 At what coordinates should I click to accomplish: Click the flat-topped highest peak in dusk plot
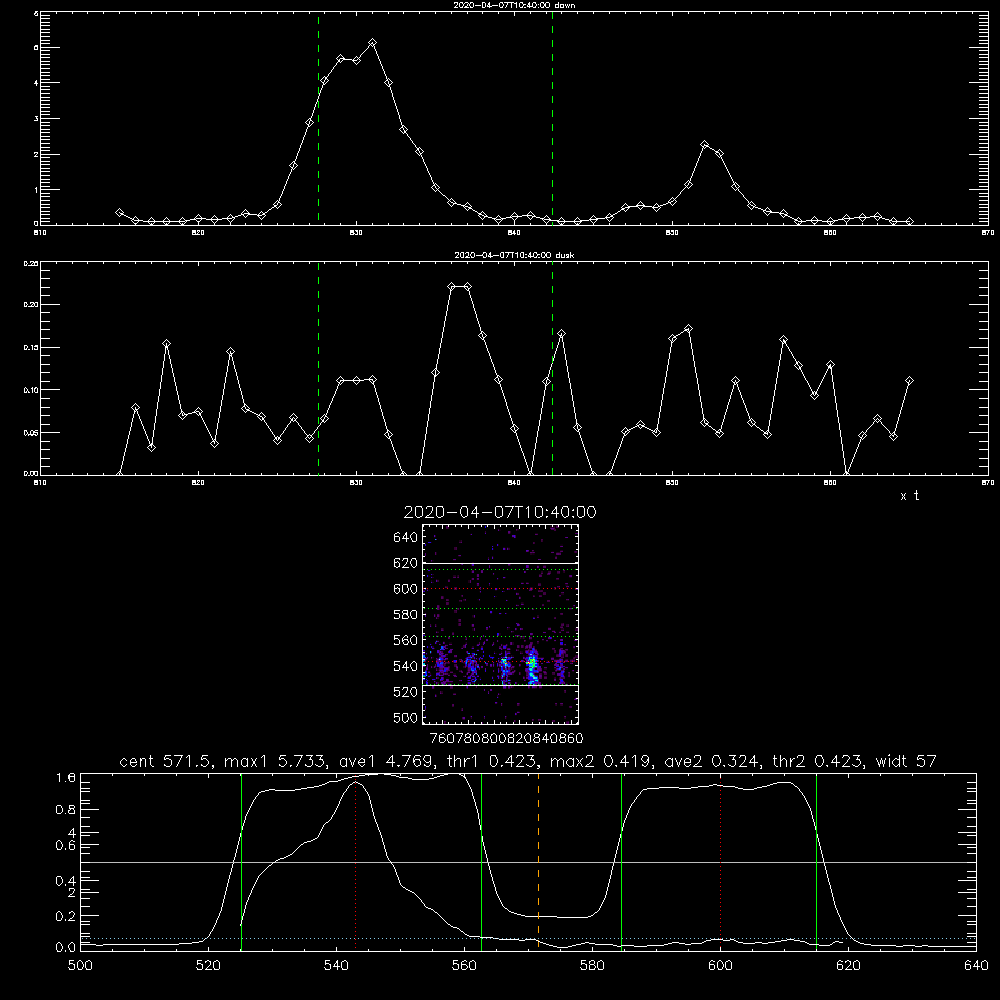click(x=459, y=286)
